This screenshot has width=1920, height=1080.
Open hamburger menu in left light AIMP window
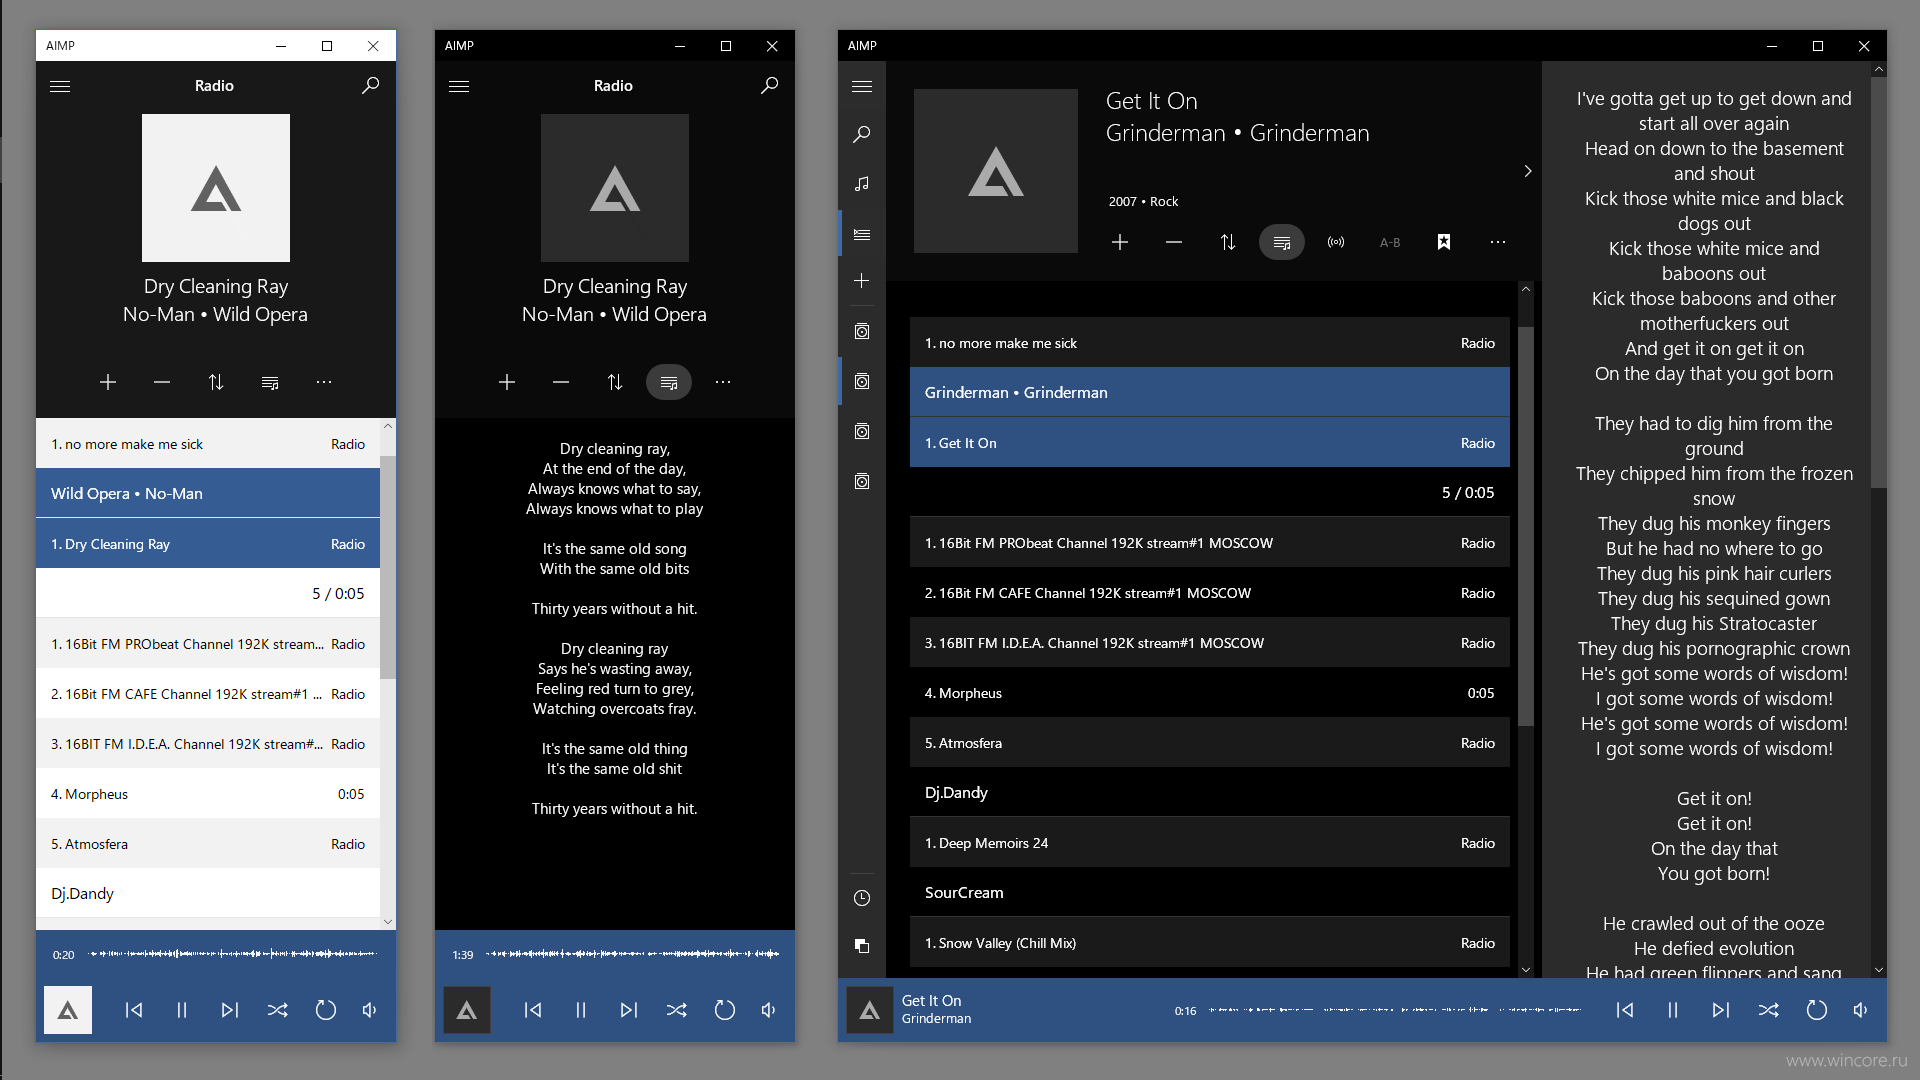(60, 86)
